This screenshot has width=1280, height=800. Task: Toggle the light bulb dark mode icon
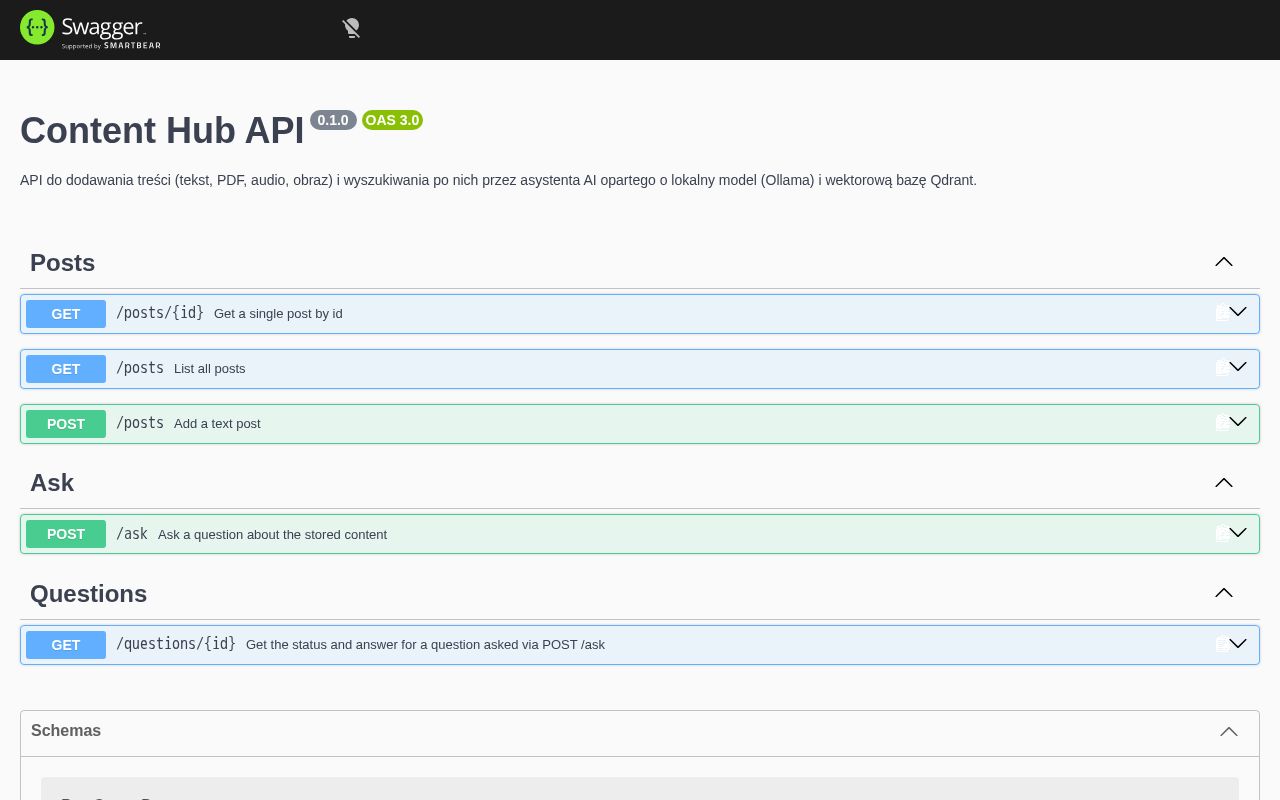[351, 28]
